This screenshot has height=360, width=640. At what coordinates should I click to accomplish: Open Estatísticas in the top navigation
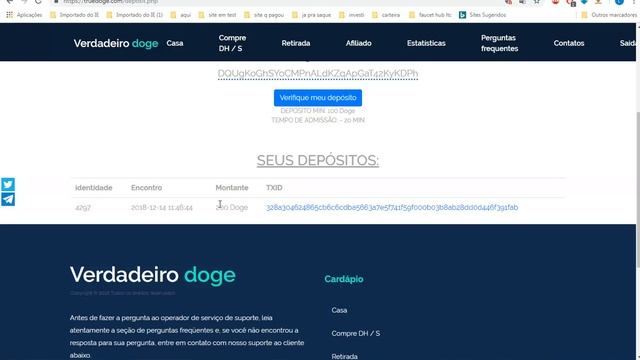pyautogui.click(x=426, y=43)
